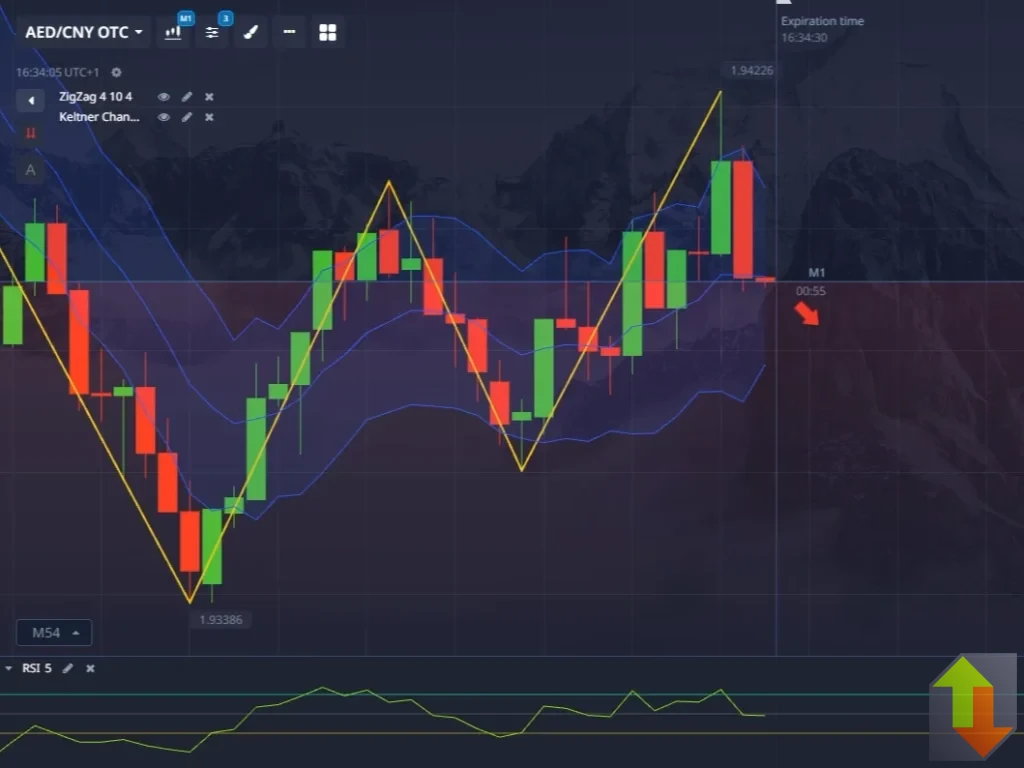Edit the ZigZag indicator settings with the pencil

click(x=187, y=96)
